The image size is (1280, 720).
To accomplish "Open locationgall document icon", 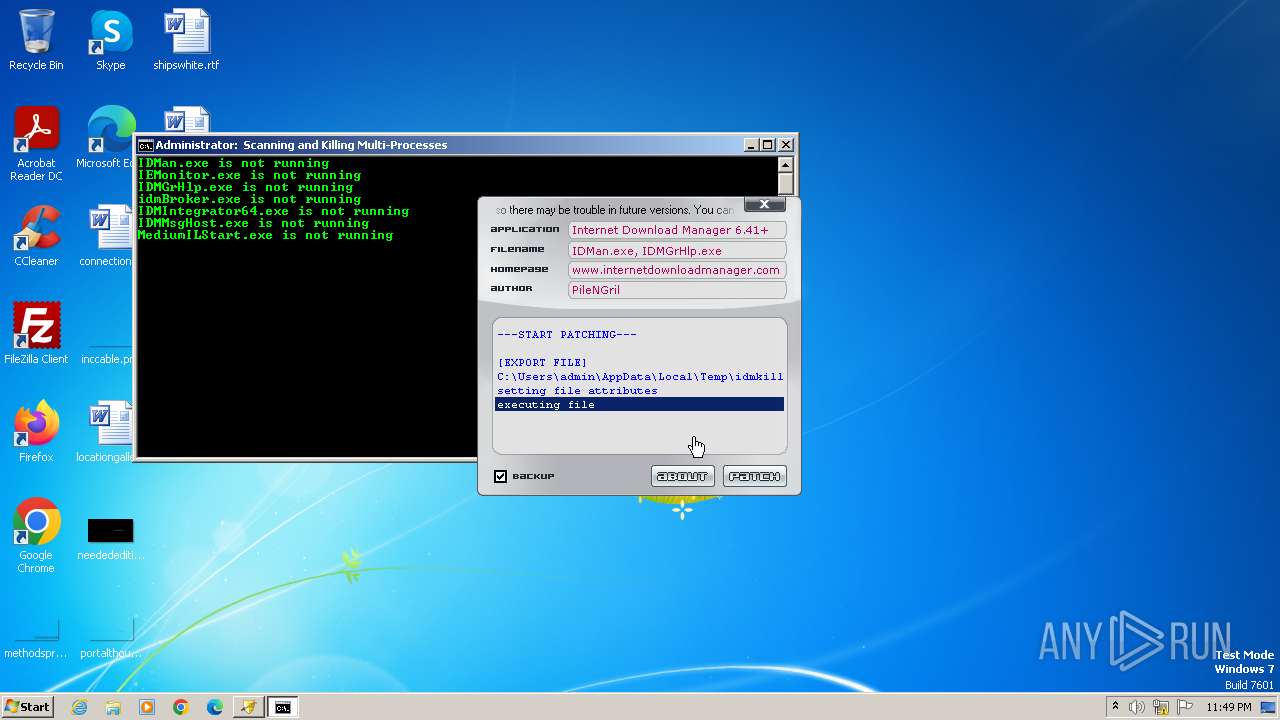I will tap(106, 432).
